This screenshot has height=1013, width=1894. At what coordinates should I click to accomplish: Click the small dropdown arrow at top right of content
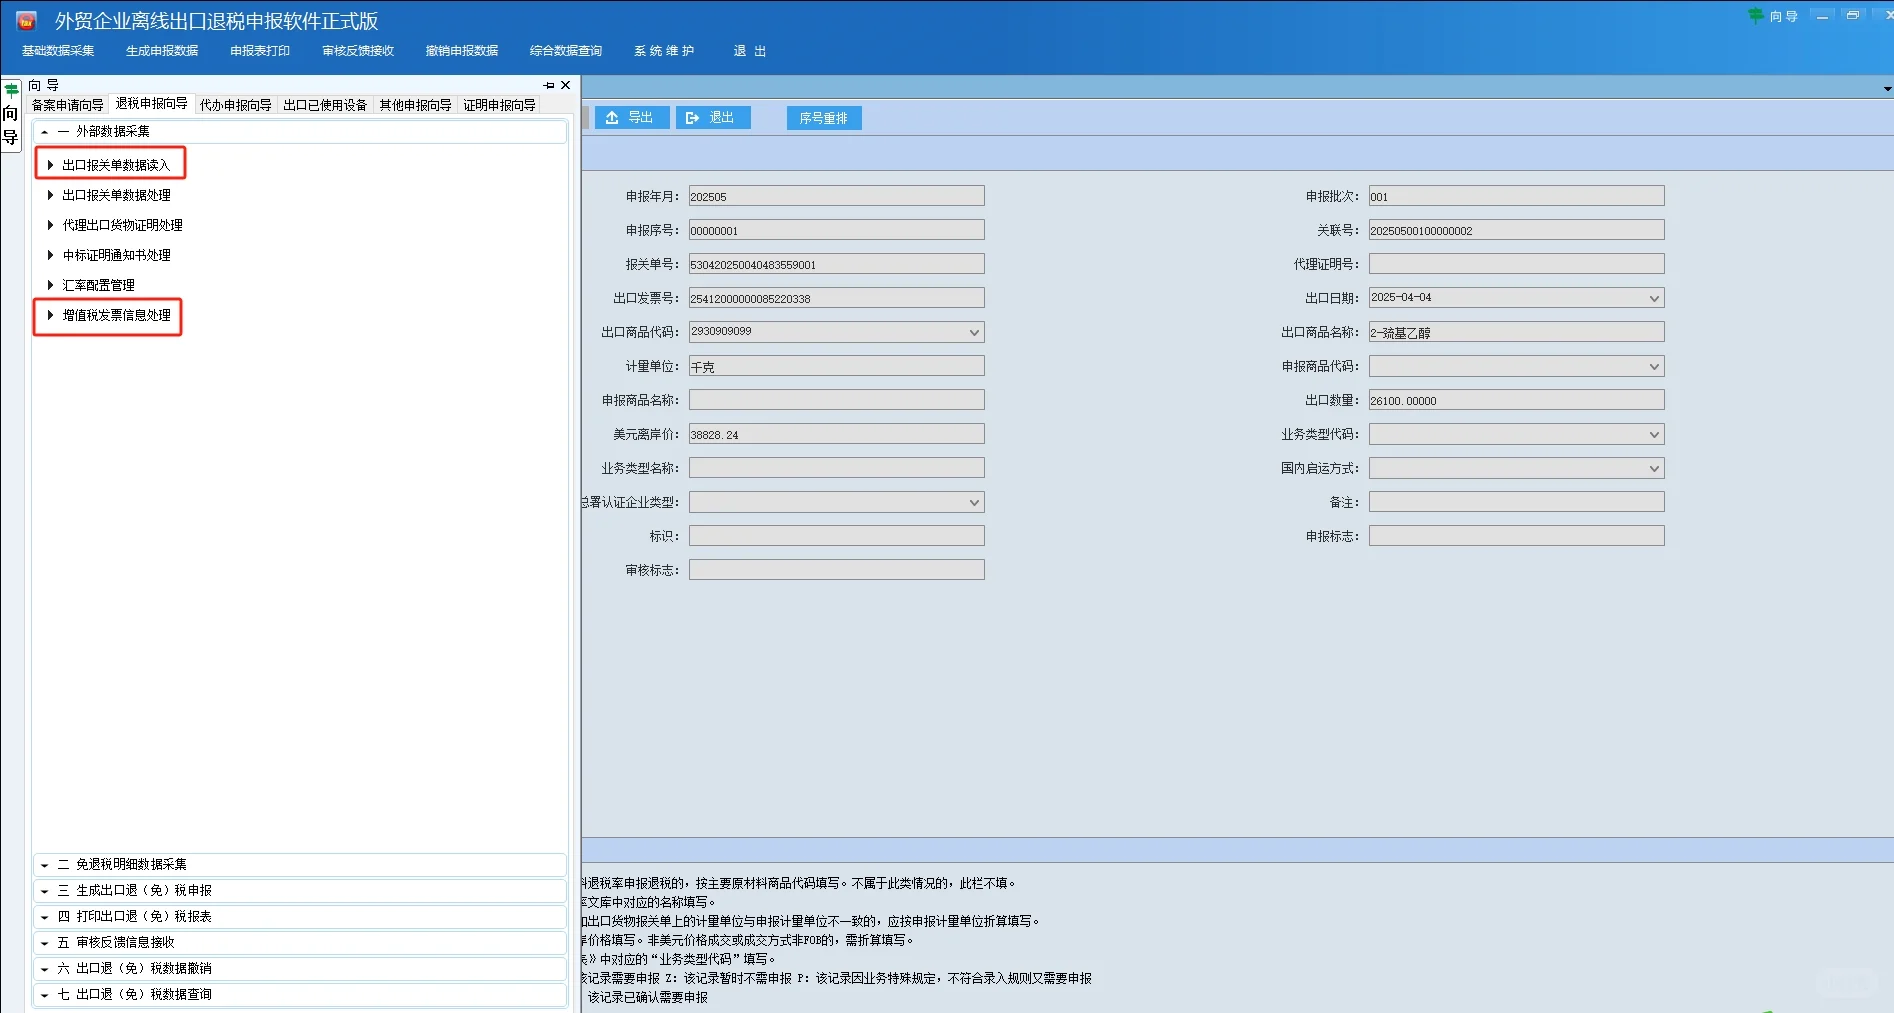pyautogui.click(x=1887, y=89)
